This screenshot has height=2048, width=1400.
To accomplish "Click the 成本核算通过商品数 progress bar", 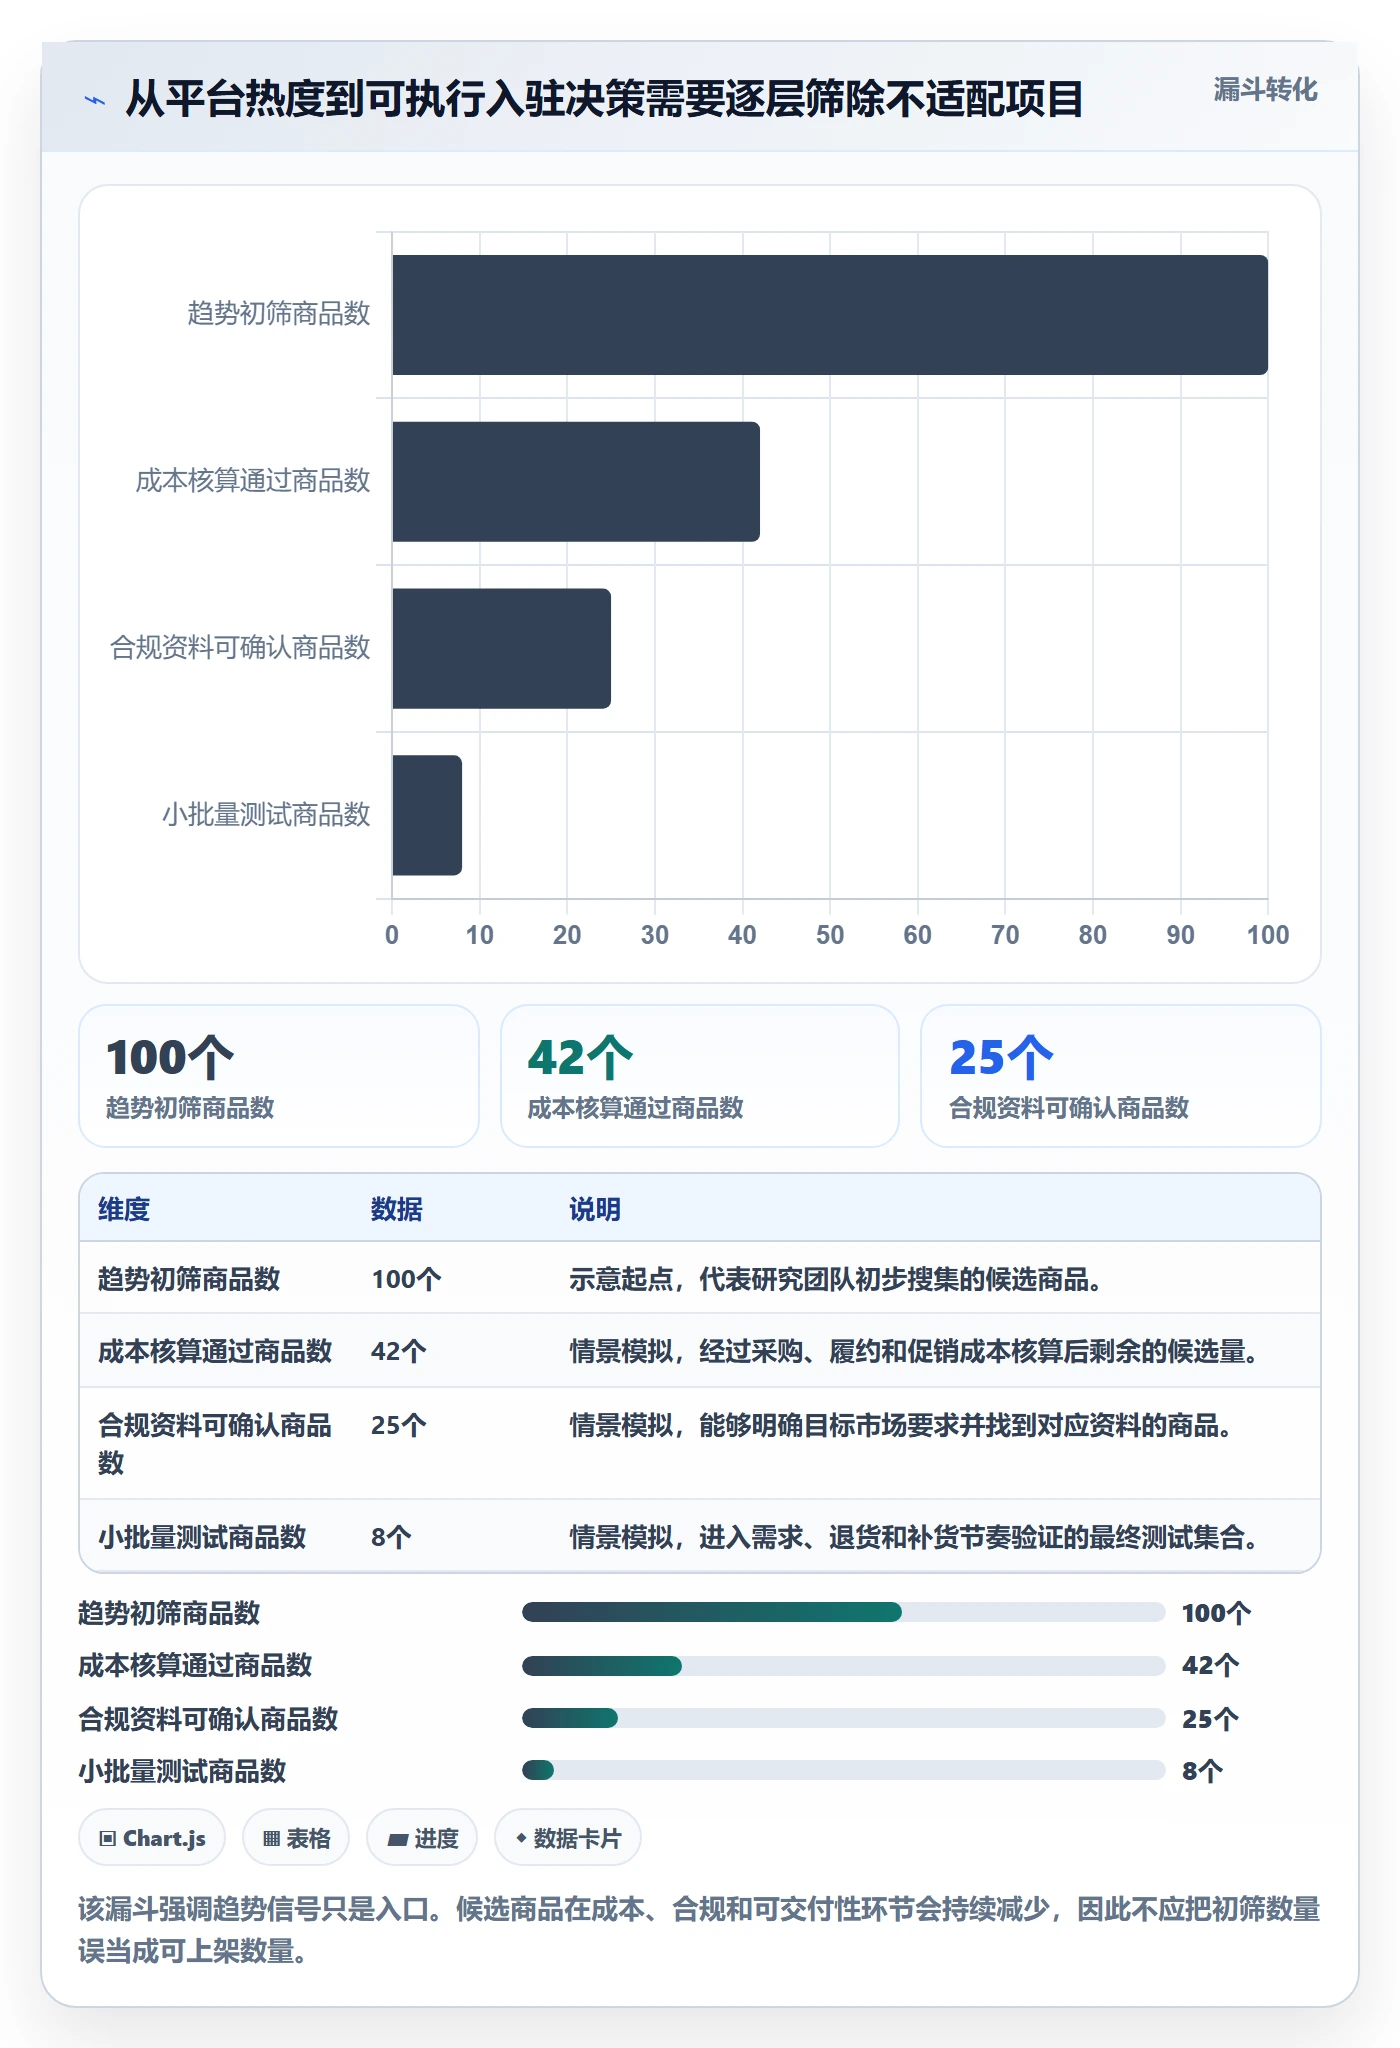I will (844, 1666).
